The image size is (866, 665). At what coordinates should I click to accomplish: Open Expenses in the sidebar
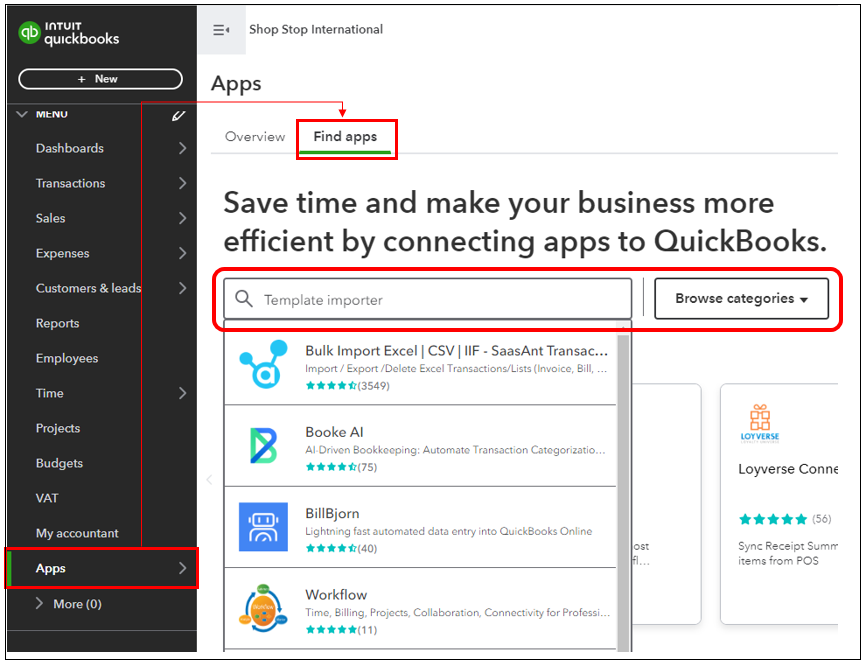pos(62,253)
